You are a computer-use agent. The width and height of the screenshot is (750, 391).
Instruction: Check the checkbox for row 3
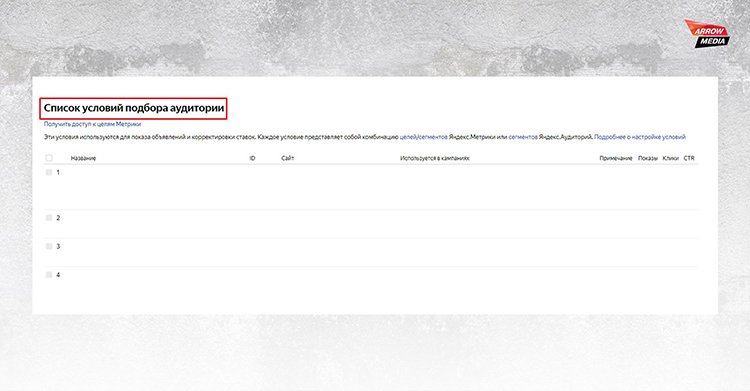[x=49, y=246]
